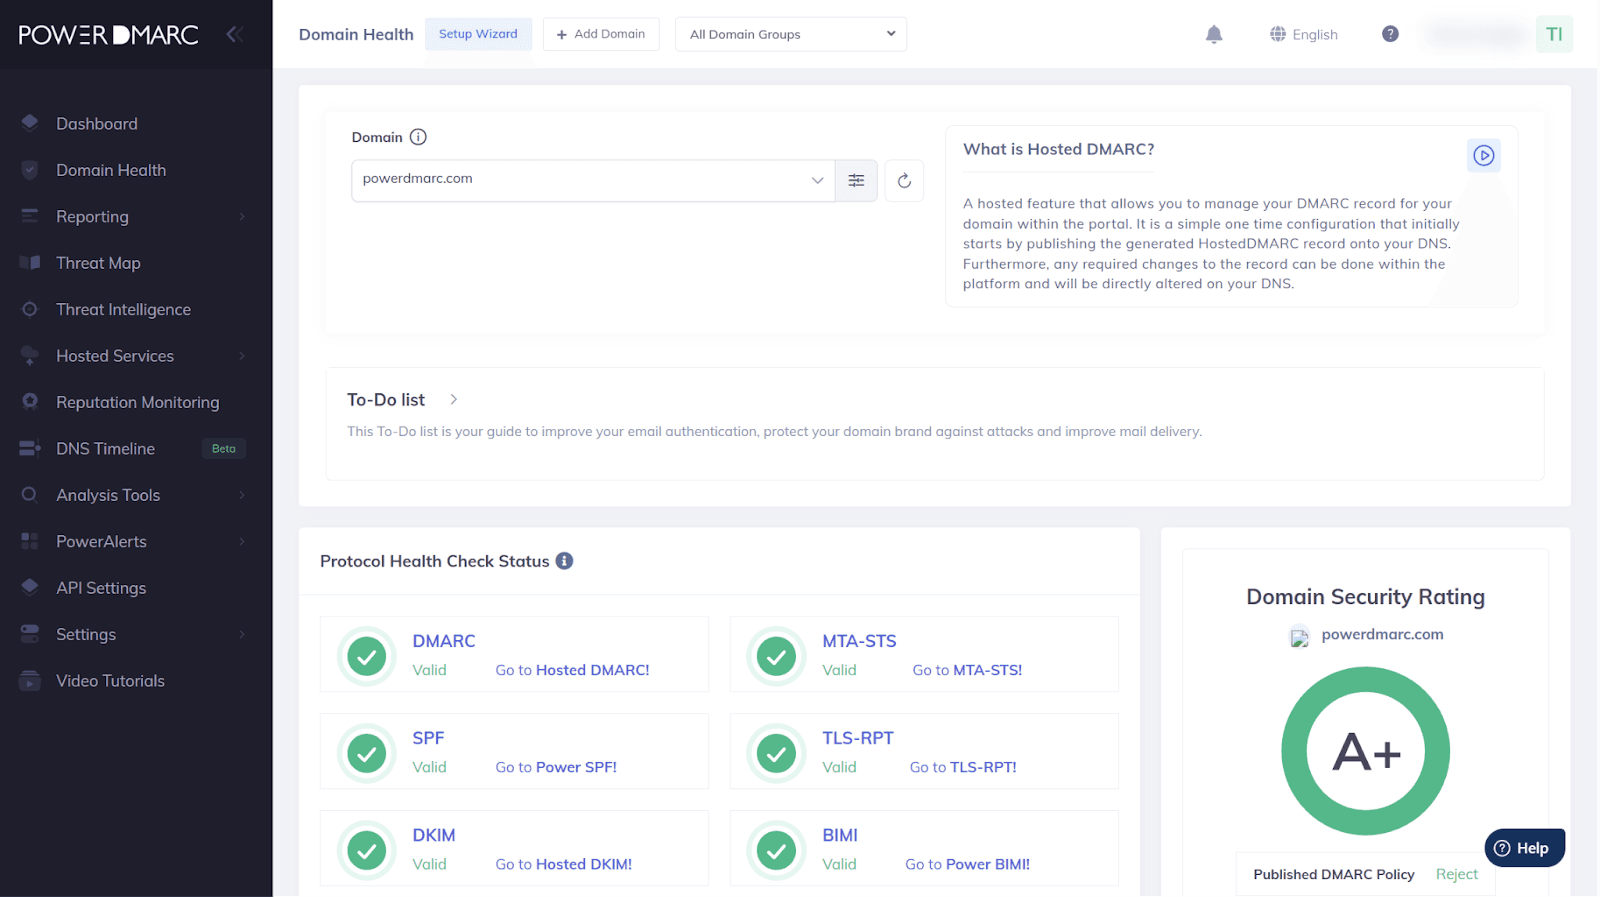Click the Analysis Tools magnifier icon
Screen dimensions: 1600x897
click(x=30, y=495)
